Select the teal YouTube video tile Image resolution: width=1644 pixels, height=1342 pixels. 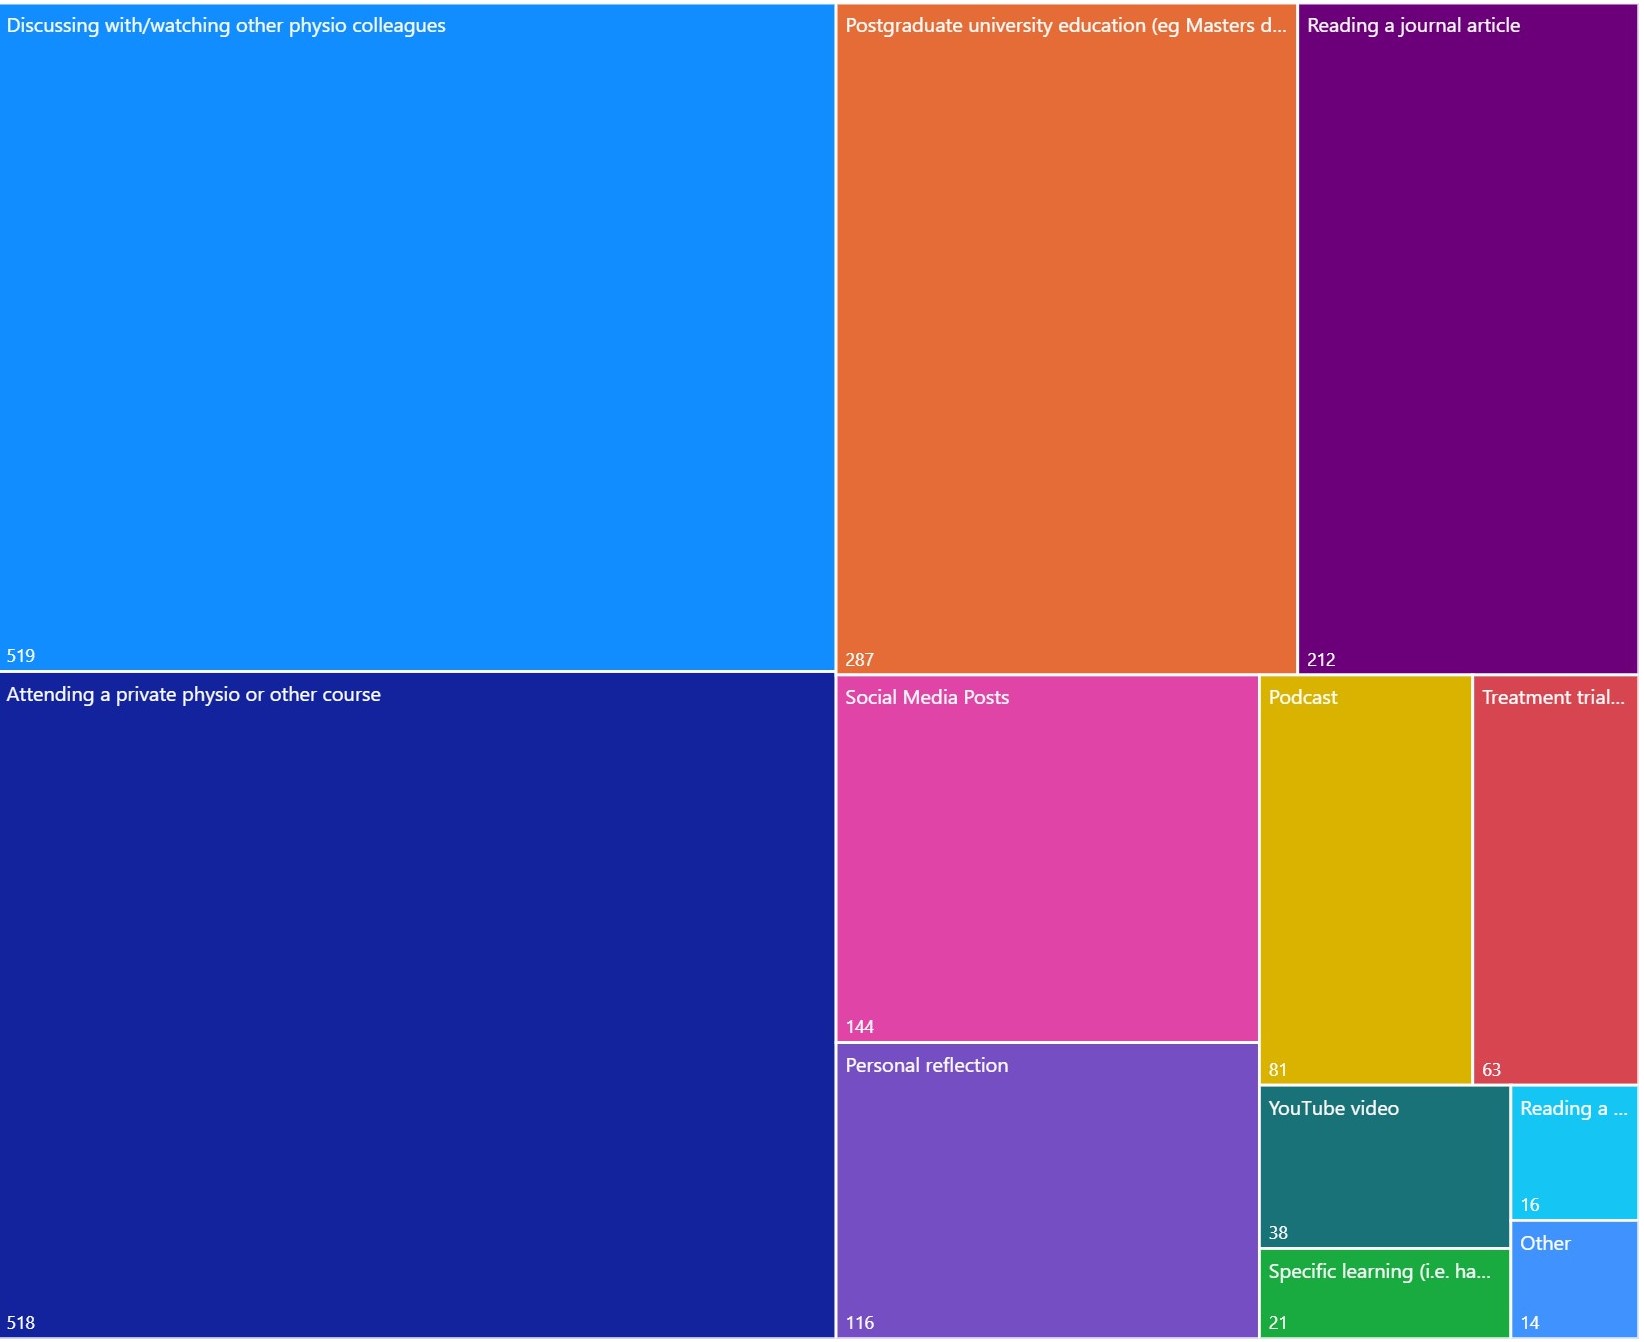click(1384, 1167)
